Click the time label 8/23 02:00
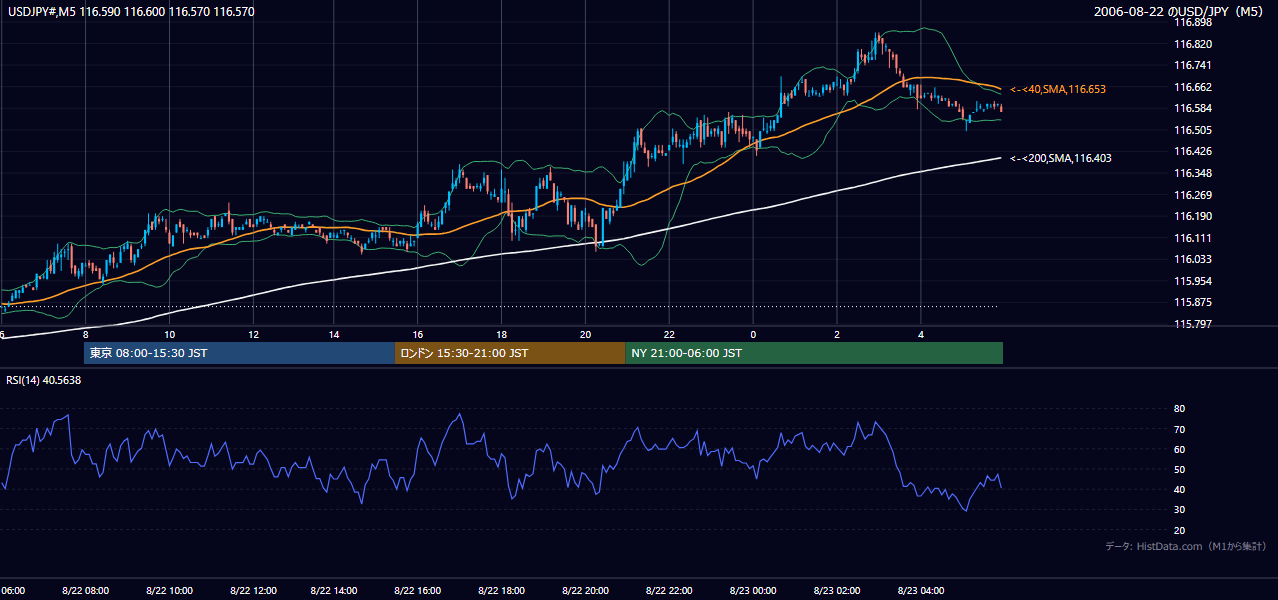 (x=836, y=590)
